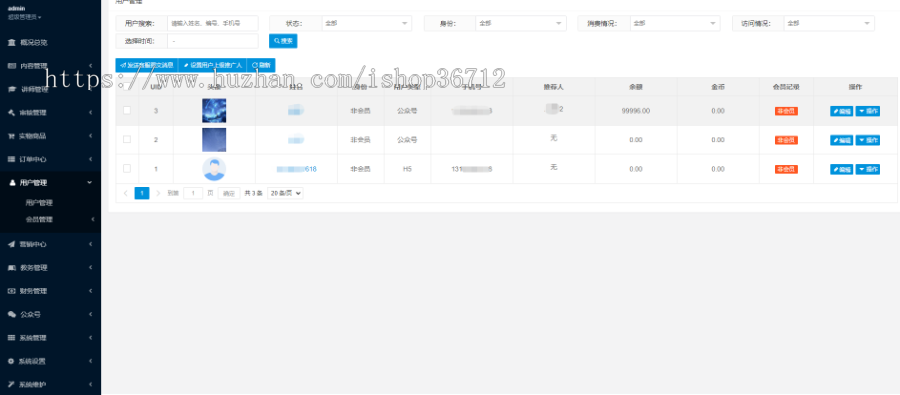This screenshot has height=395, width=900.
Task: Open 操作 dropdown for UID 1 row
Action: click(x=868, y=169)
